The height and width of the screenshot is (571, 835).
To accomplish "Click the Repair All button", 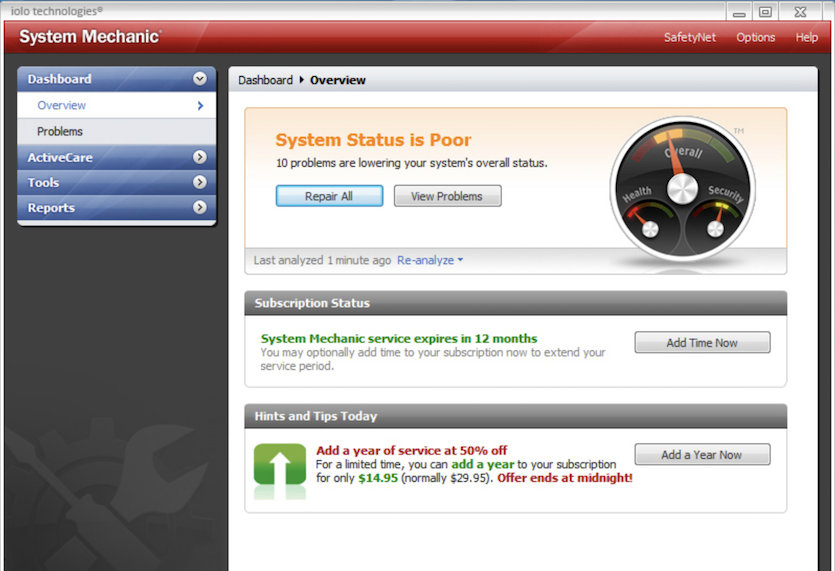I will click(329, 196).
